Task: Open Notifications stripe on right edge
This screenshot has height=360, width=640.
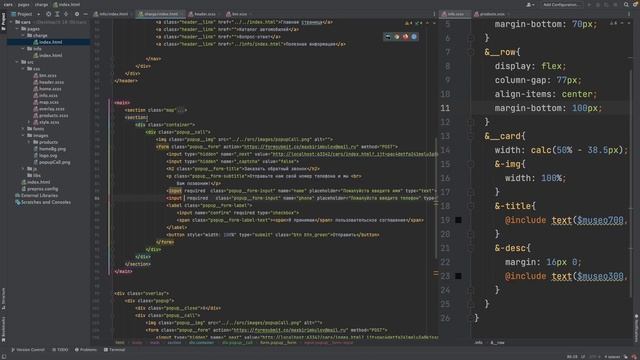Action: click(x=636, y=328)
